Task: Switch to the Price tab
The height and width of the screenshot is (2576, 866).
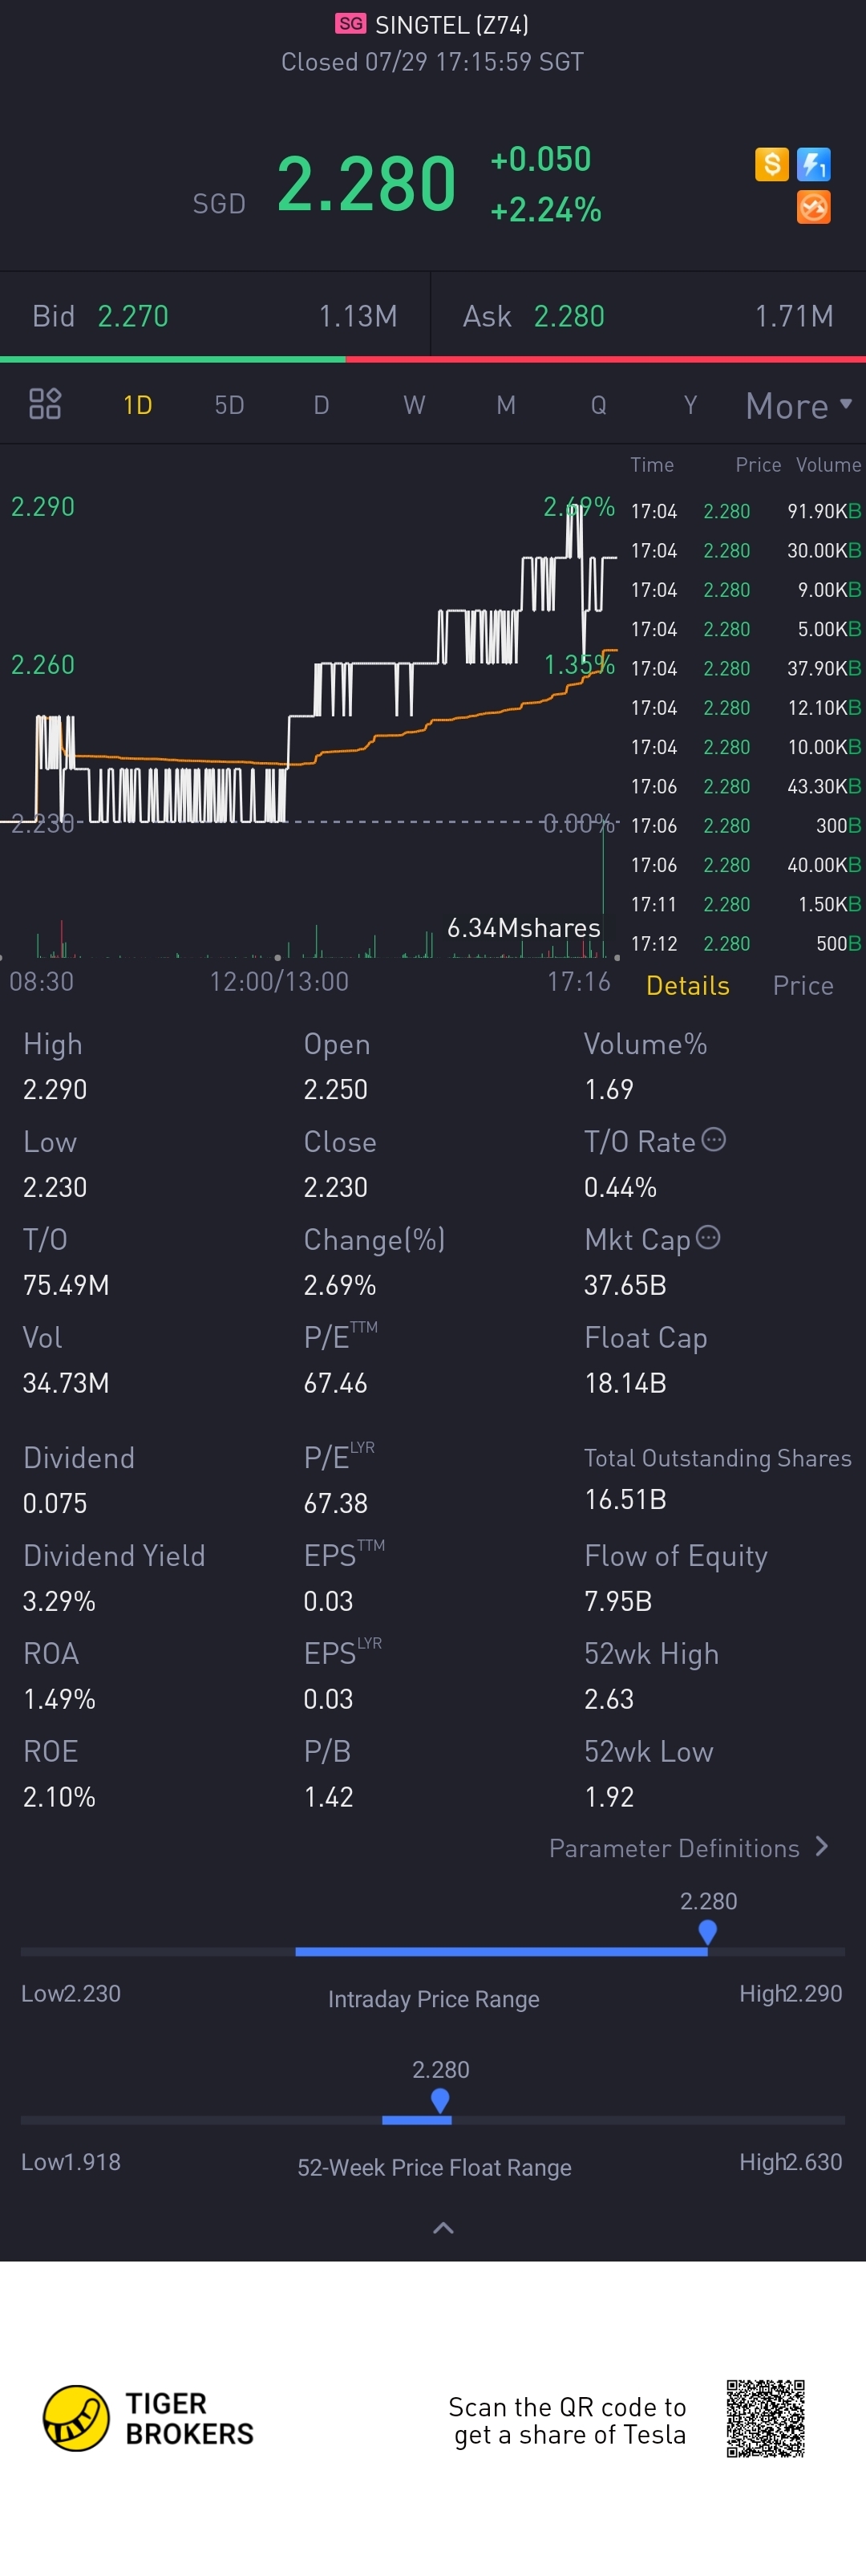Action: coord(802,985)
